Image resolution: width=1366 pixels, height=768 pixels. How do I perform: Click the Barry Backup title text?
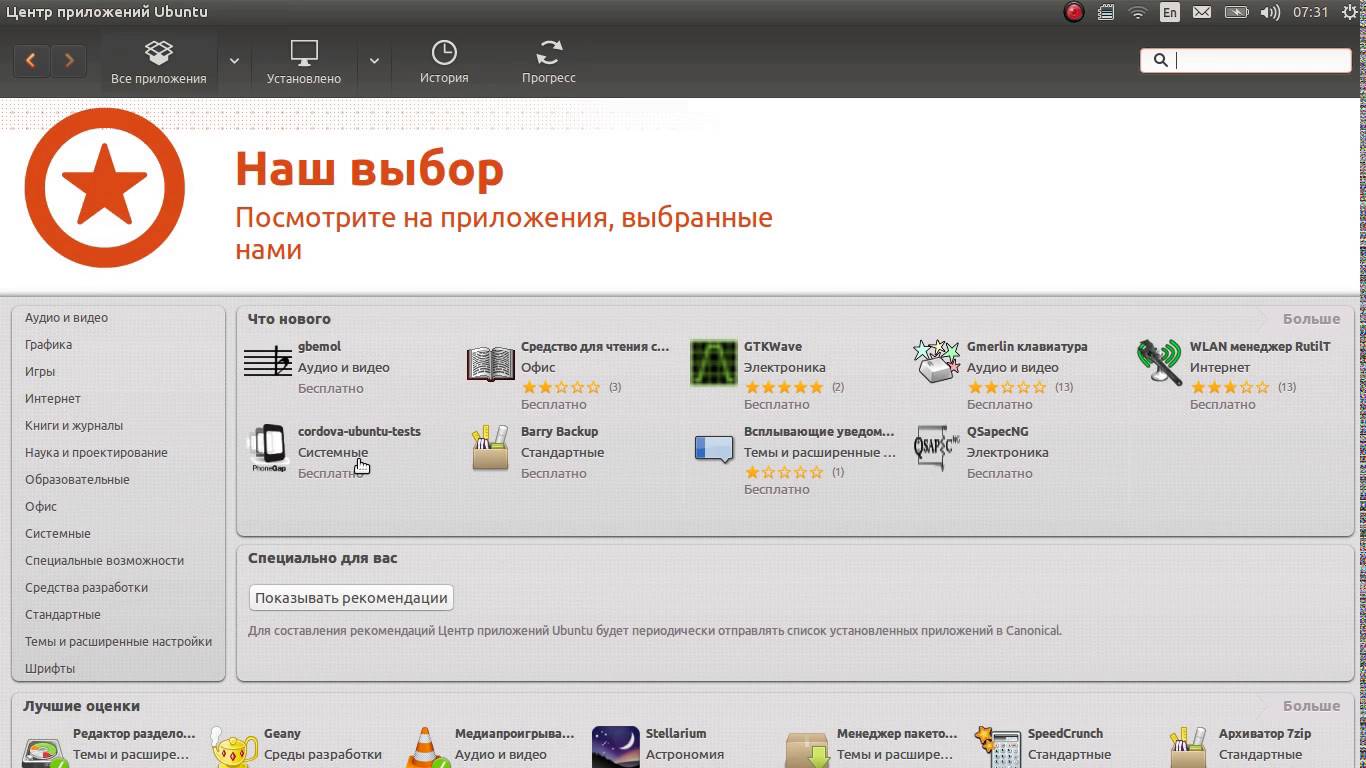click(x=560, y=432)
